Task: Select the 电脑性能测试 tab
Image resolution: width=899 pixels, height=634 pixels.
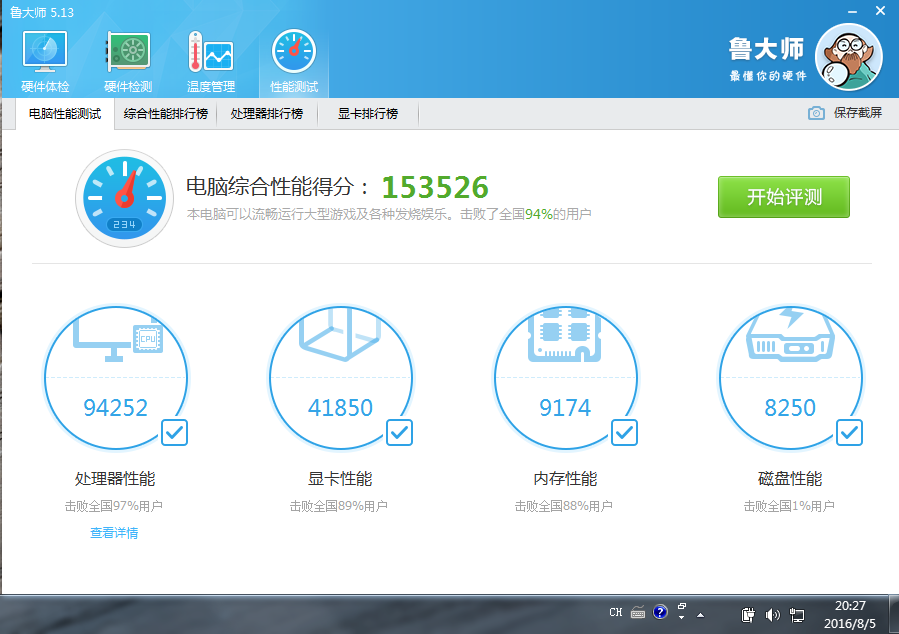Action: pos(65,114)
